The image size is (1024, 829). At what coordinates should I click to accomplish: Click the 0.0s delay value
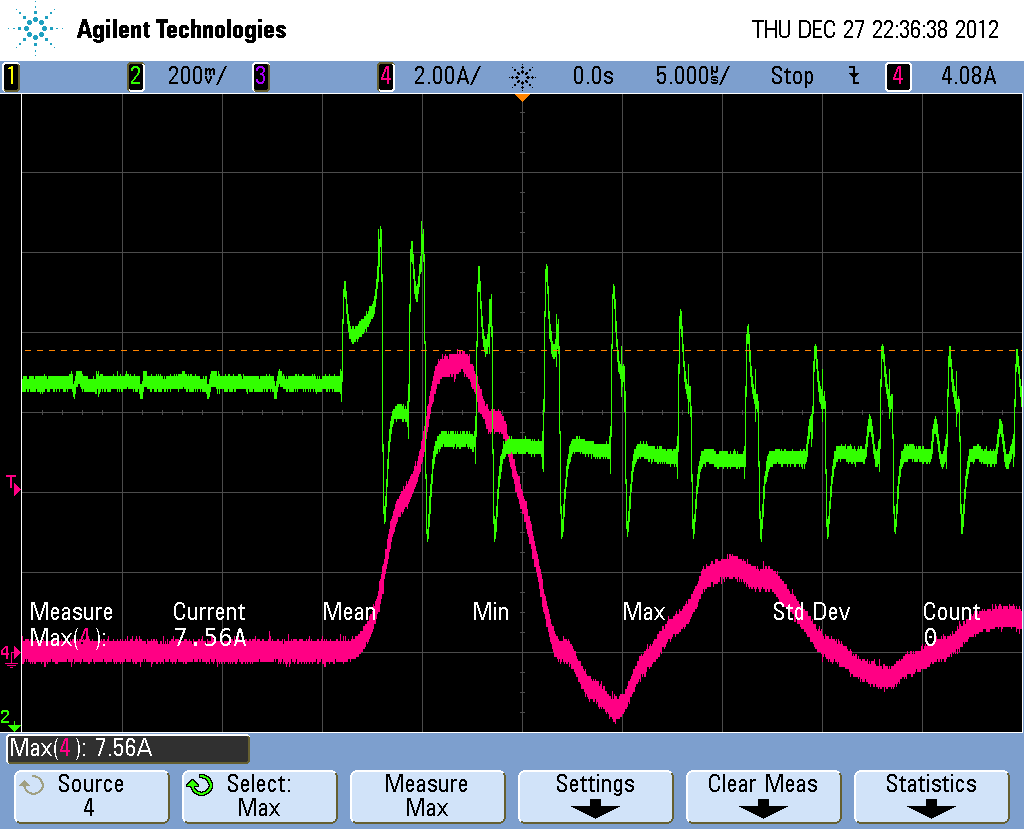click(593, 76)
